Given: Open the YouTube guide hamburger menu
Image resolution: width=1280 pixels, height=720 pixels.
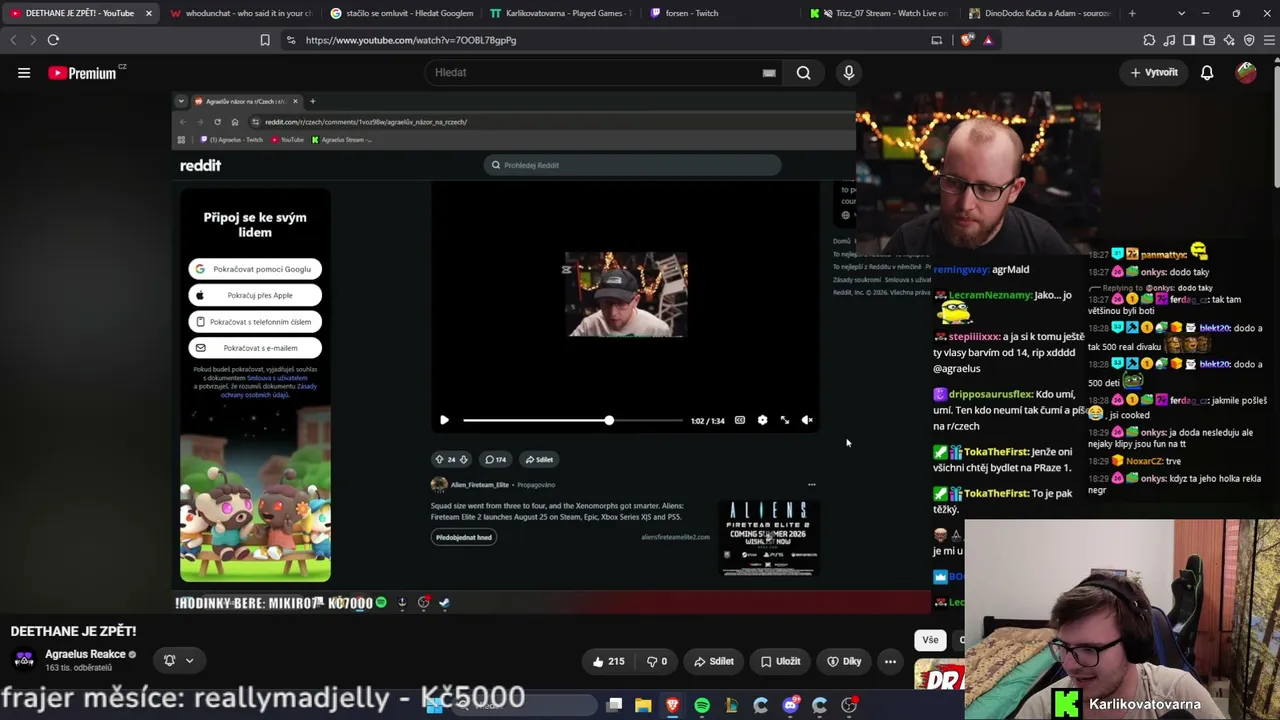Looking at the screenshot, I should tap(24, 73).
